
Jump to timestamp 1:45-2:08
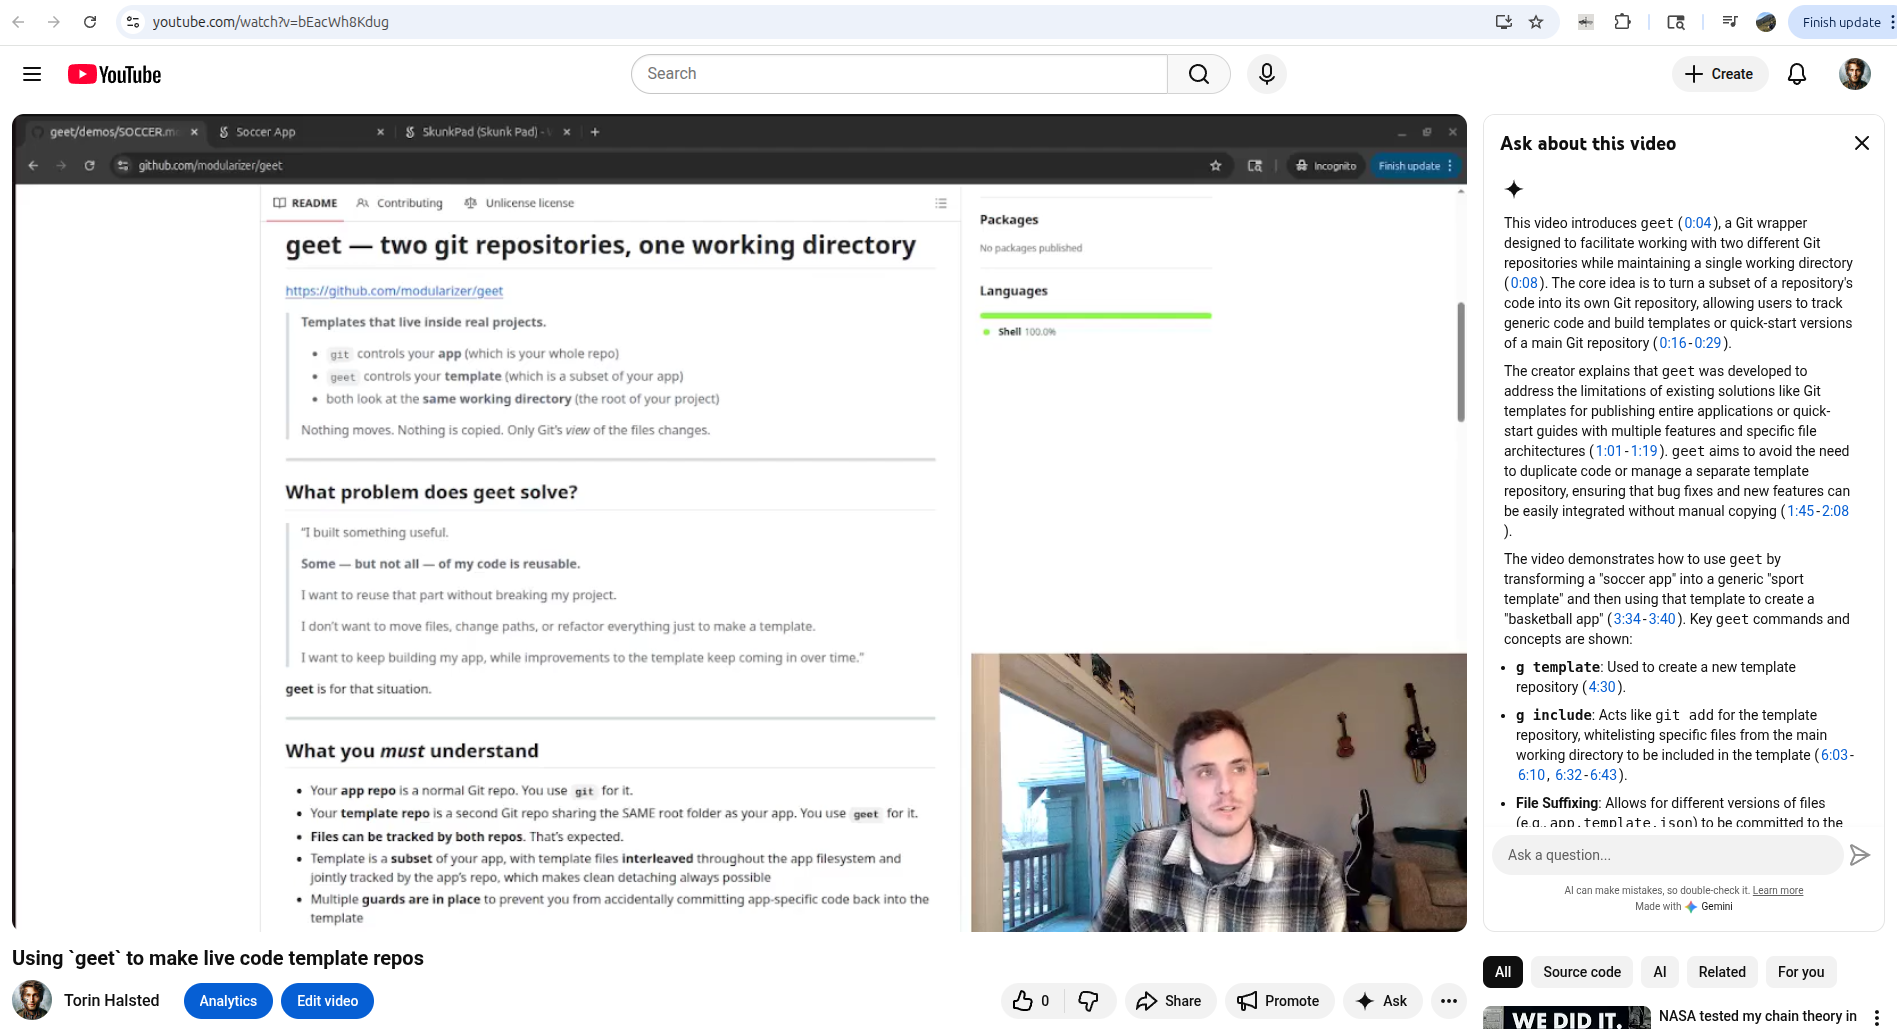(x=1818, y=511)
